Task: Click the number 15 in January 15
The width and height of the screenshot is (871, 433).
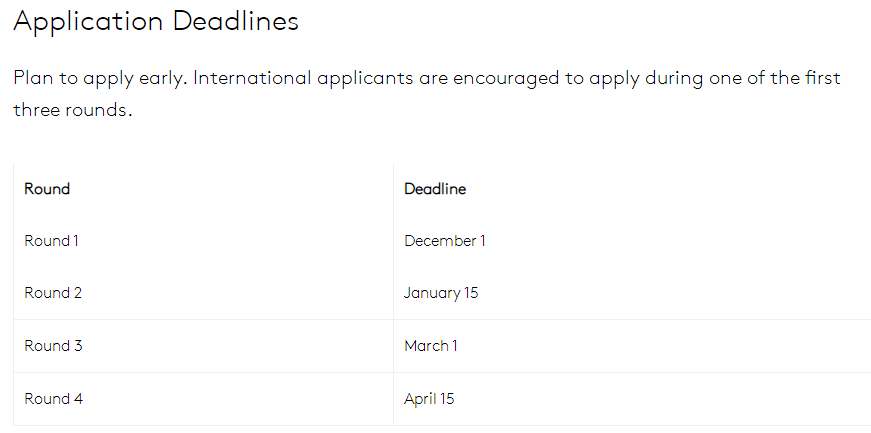Action: 471,292
